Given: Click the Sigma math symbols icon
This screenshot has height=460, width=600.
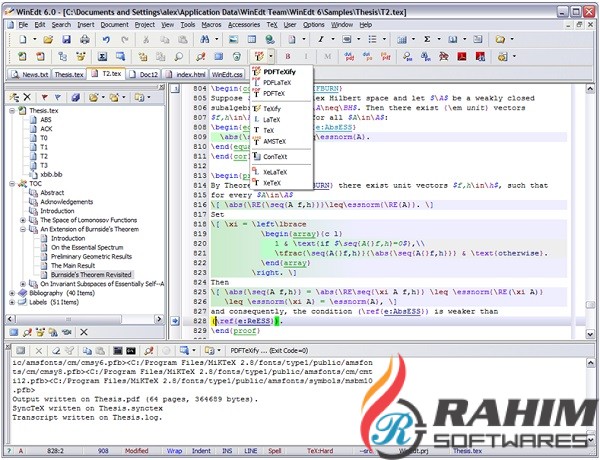Looking at the screenshot, I should coord(427,39).
